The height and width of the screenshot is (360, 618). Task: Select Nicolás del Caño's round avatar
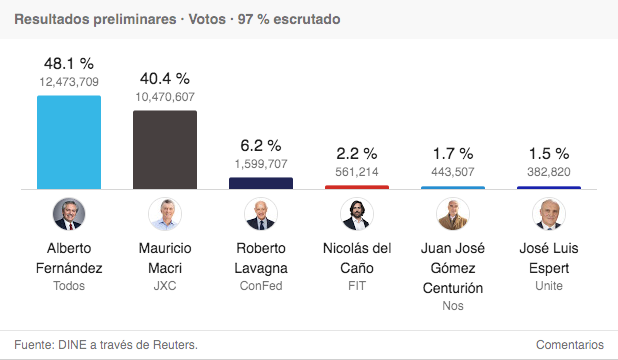tap(357, 214)
